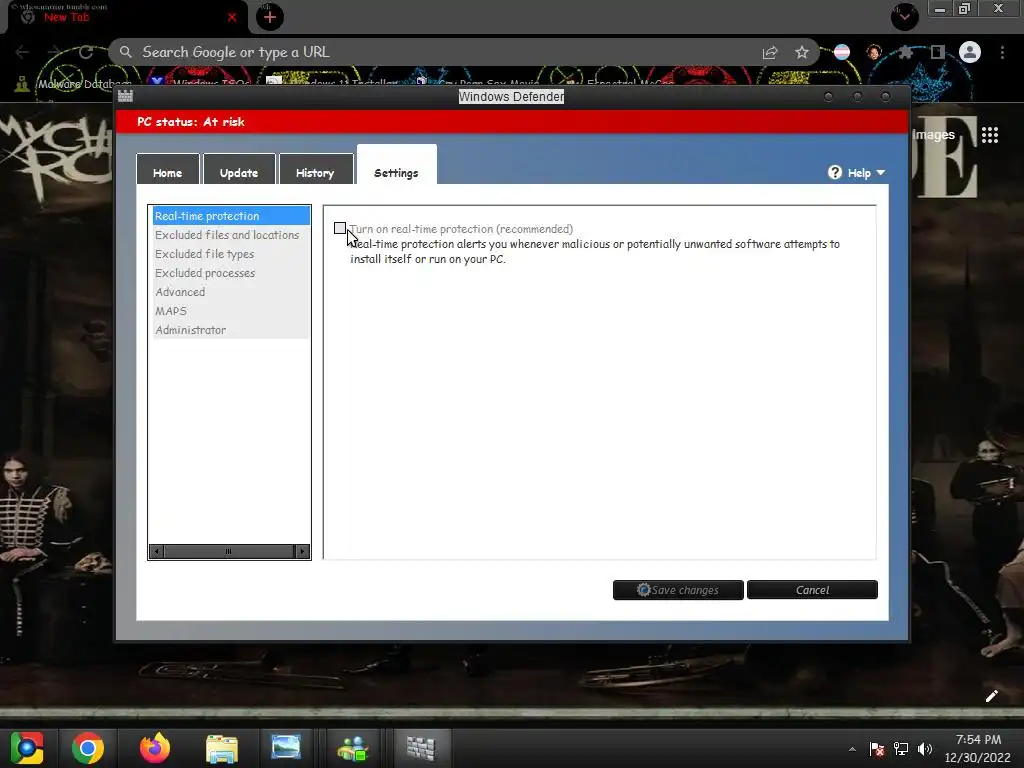Click the customize Chrome pencil icon
The height and width of the screenshot is (768, 1024).
point(991,696)
